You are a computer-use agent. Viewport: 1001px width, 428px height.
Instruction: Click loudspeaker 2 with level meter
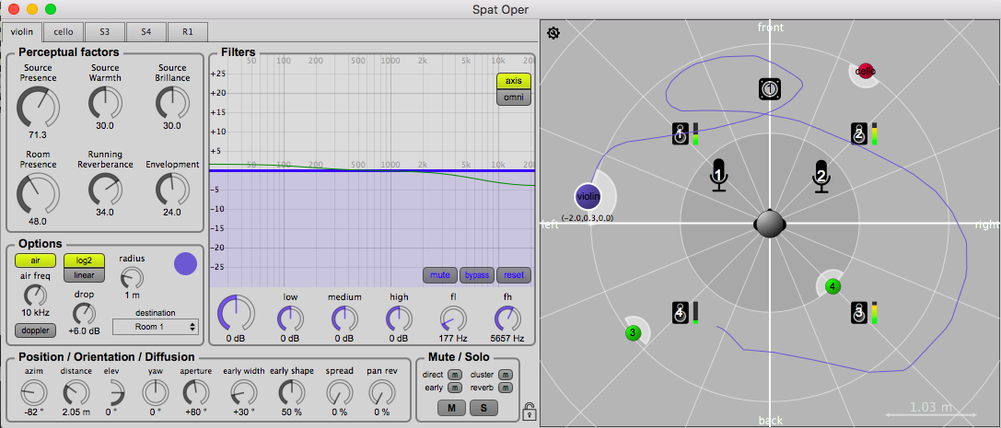pyautogui.click(x=859, y=134)
